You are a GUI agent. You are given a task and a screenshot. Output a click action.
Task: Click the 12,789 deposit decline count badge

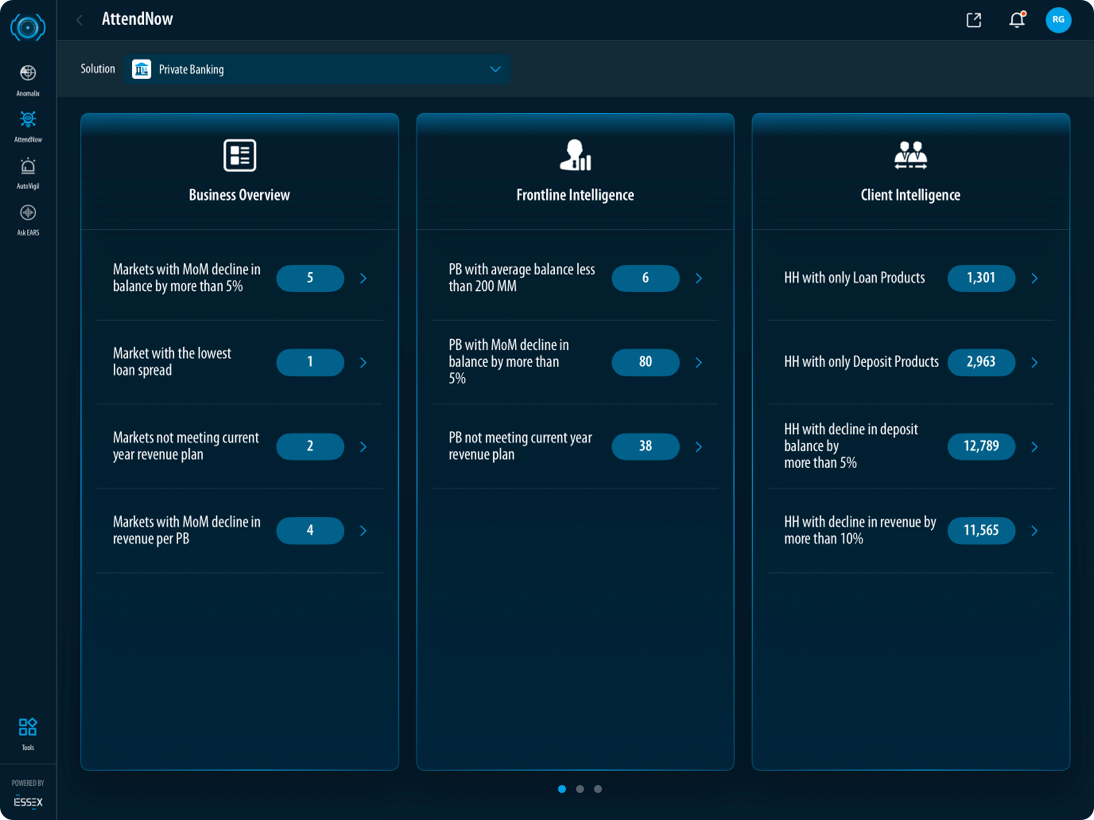pyautogui.click(x=981, y=447)
